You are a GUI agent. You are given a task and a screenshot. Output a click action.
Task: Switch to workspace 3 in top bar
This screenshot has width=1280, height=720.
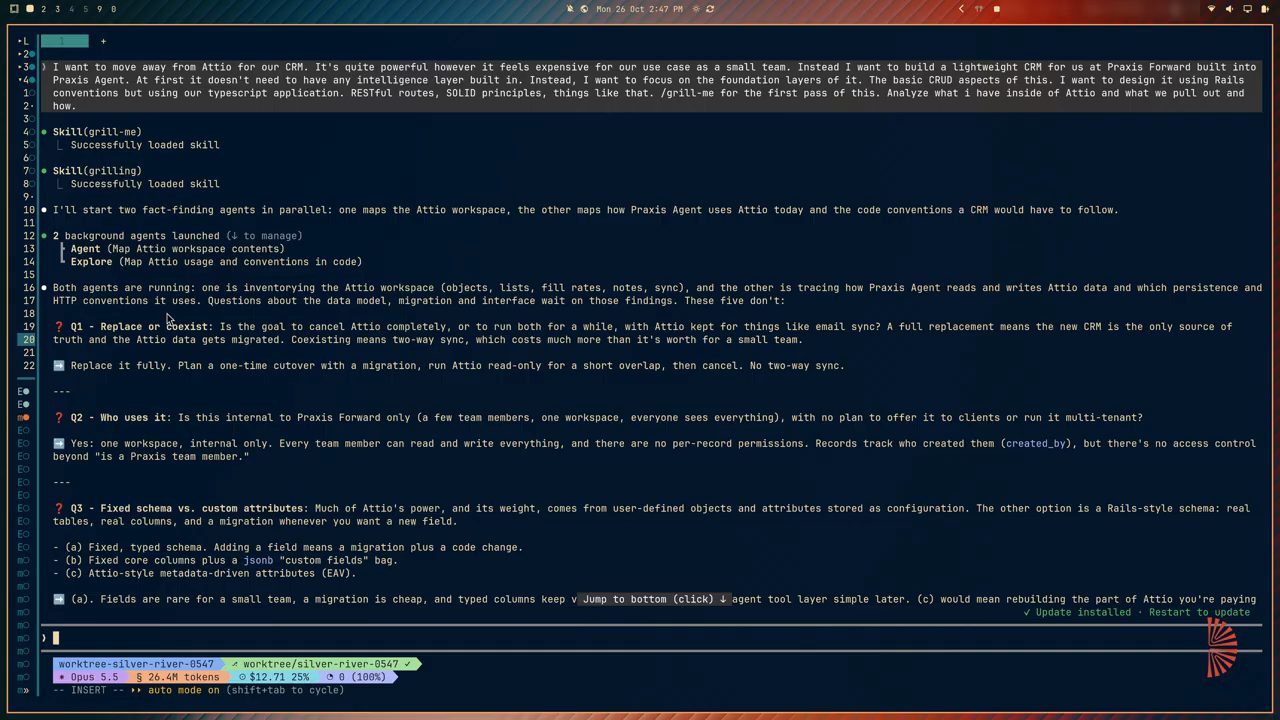[57, 9]
